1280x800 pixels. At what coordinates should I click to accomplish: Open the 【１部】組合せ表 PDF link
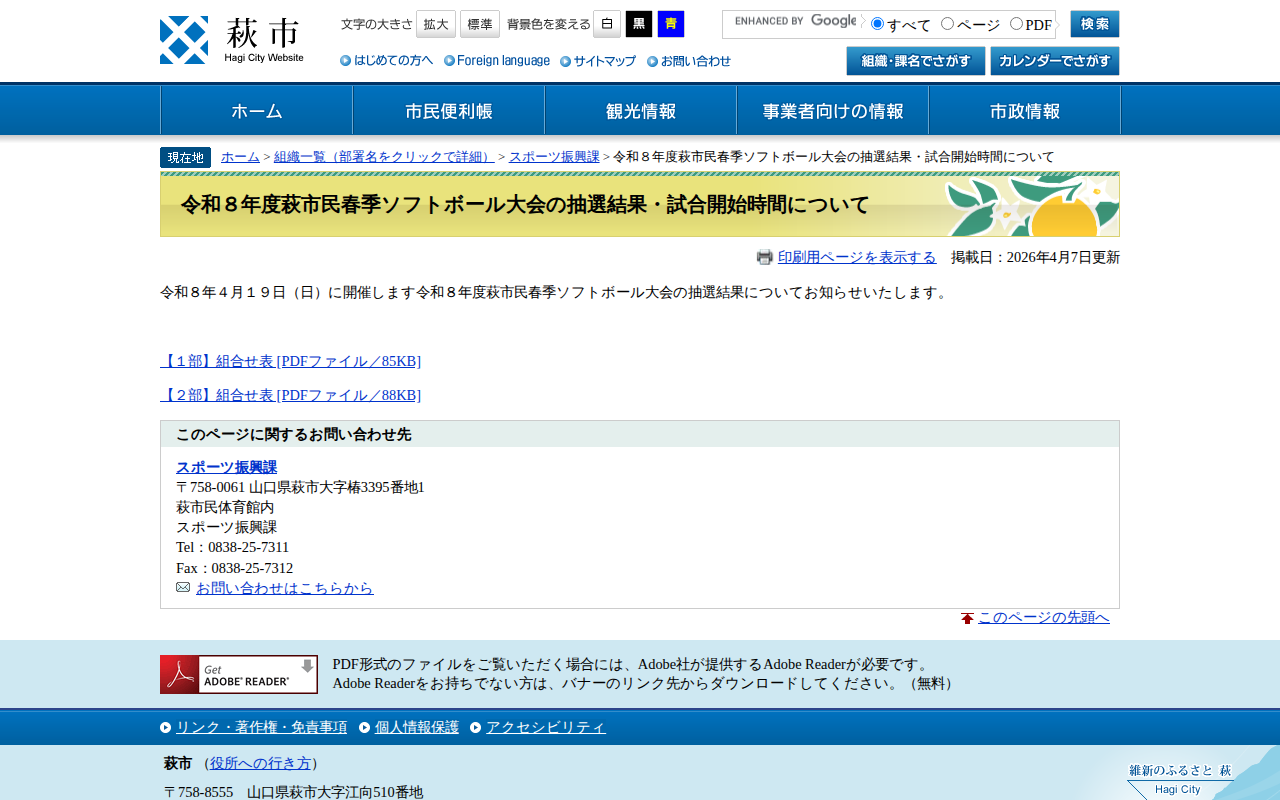tap(290, 361)
